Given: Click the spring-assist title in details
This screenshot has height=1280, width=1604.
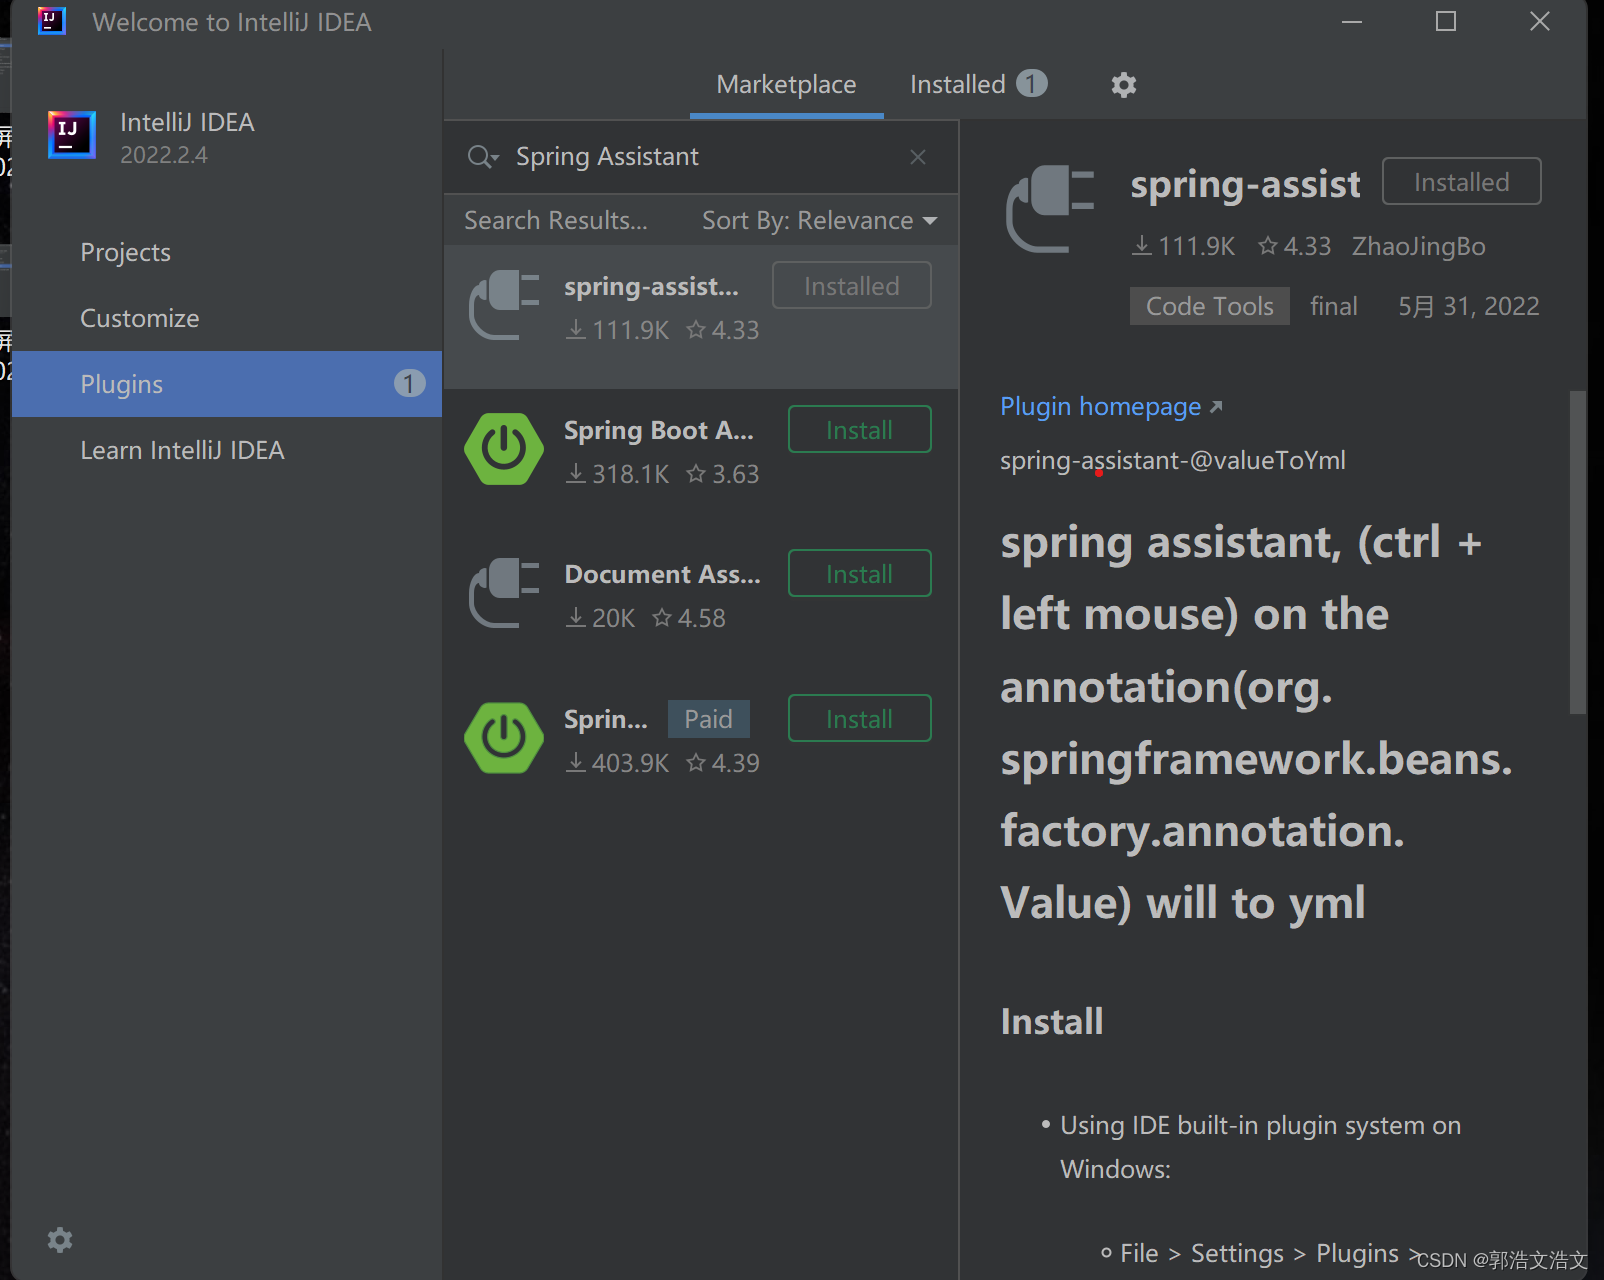Looking at the screenshot, I should (x=1245, y=184).
